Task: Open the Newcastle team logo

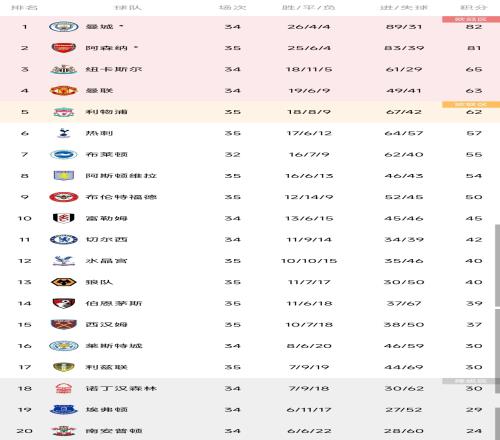Action: (64, 69)
